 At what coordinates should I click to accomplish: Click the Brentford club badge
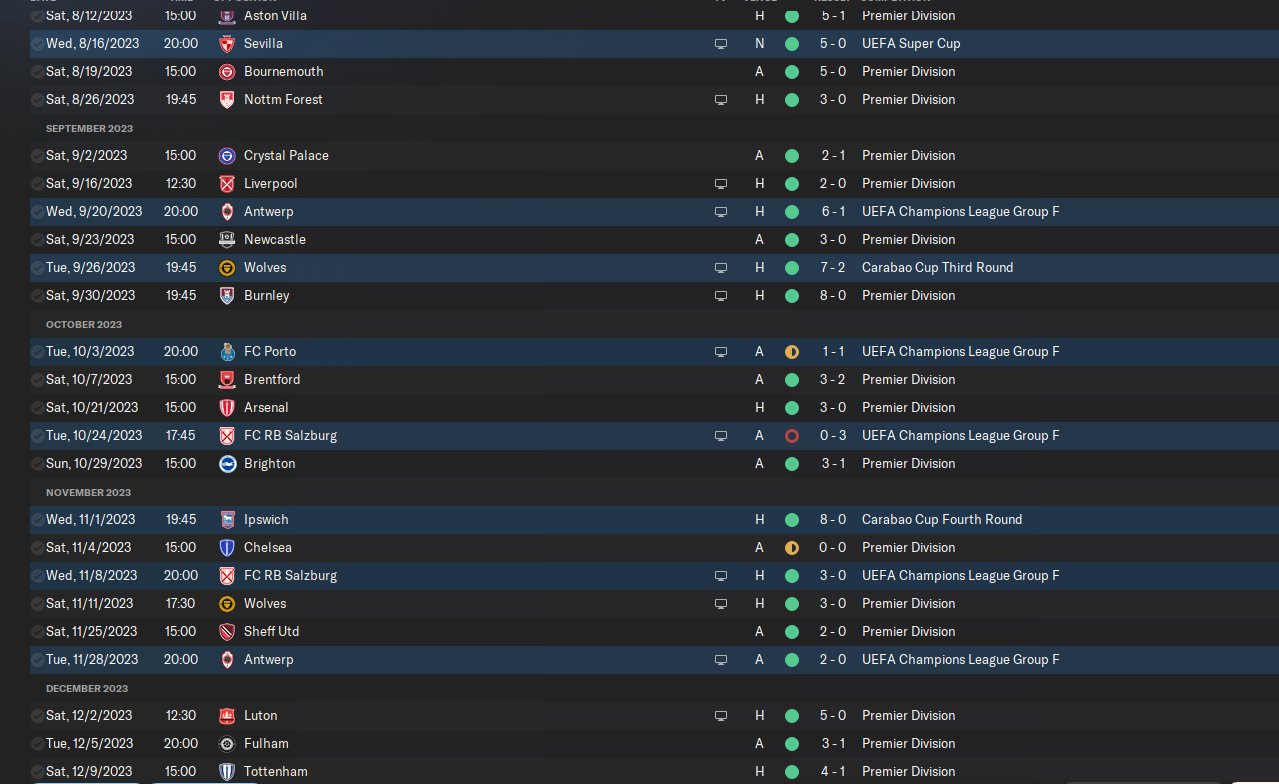tap(227, 380)
